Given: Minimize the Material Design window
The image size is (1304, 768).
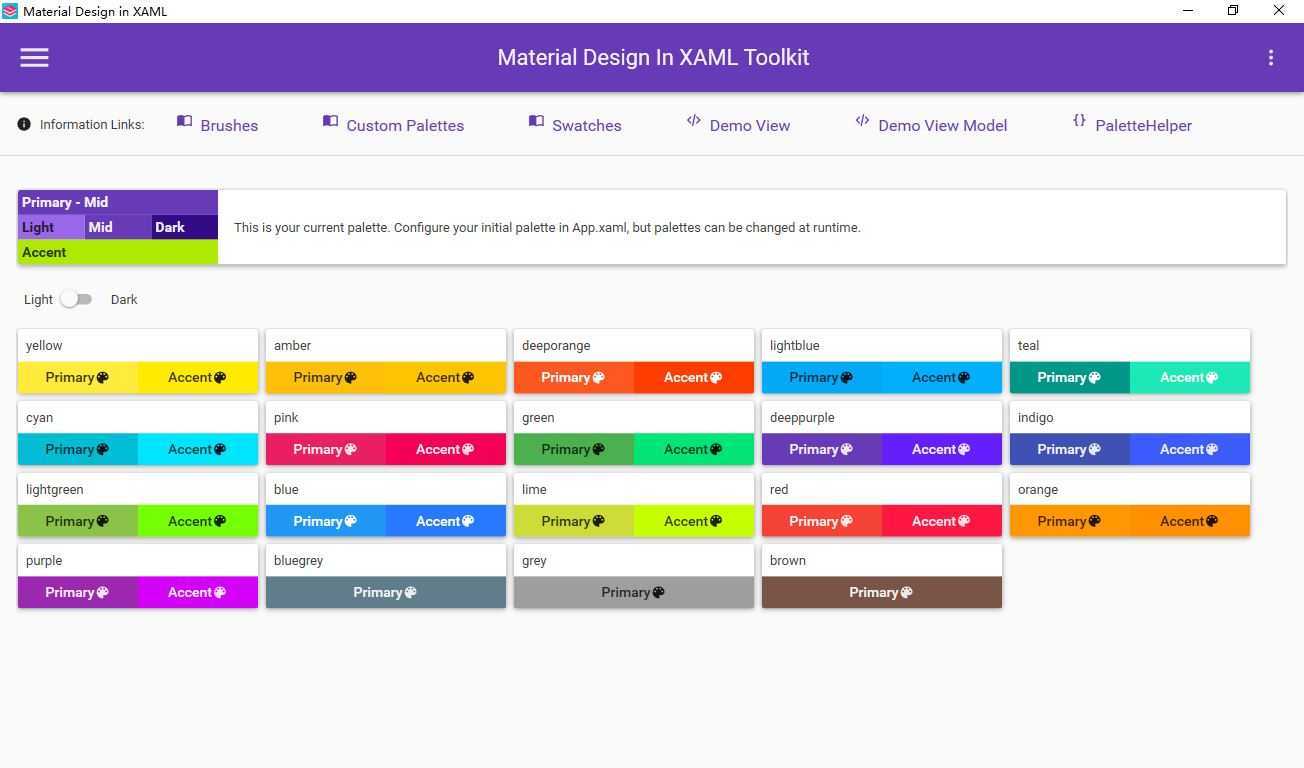Looking at the screenshot, I should 1188,11.
